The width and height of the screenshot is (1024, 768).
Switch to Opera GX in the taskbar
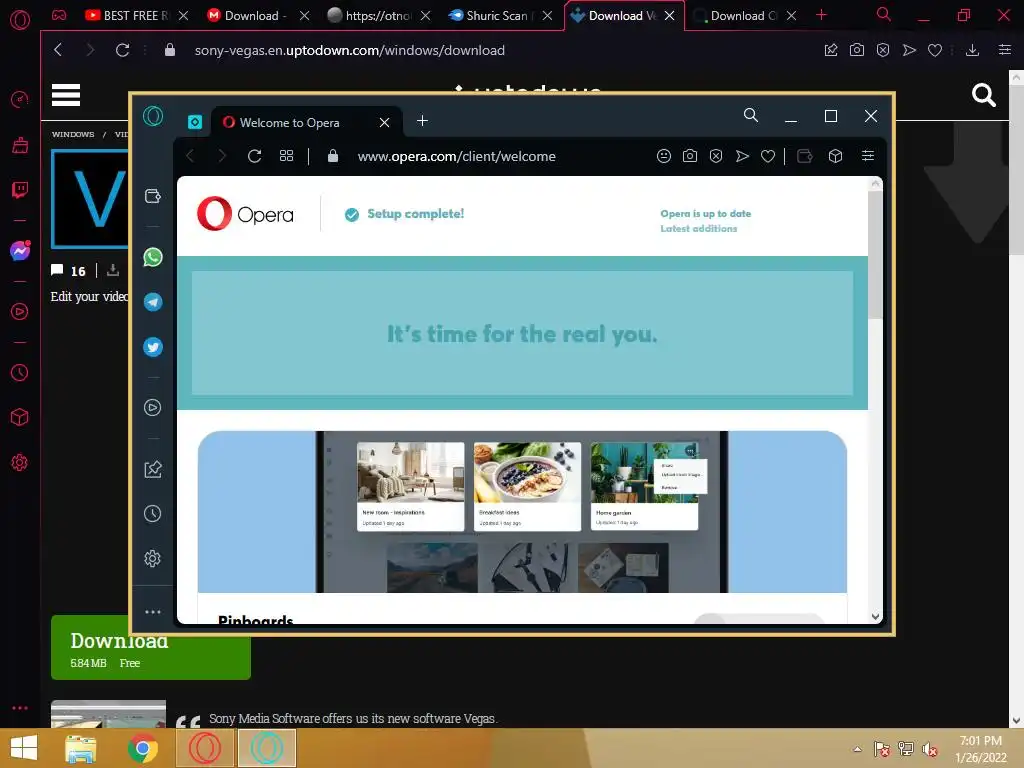204,748
